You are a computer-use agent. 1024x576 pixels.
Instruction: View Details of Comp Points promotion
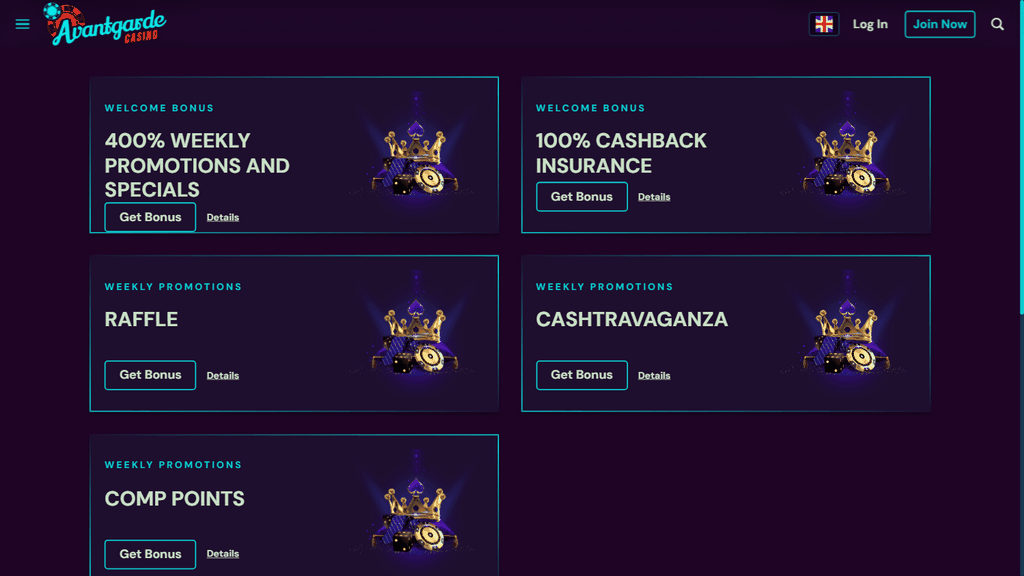223,554
